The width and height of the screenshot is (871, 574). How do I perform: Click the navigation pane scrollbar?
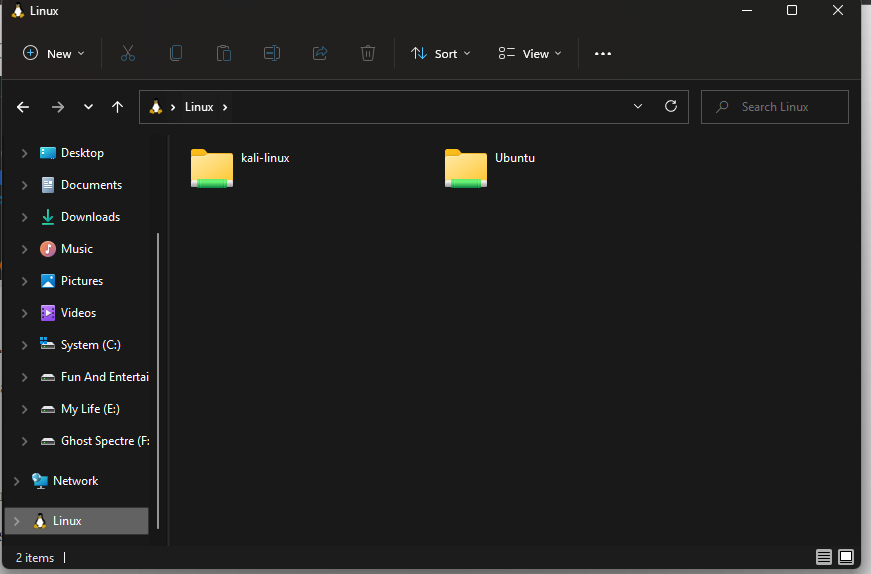coord(158,381)
